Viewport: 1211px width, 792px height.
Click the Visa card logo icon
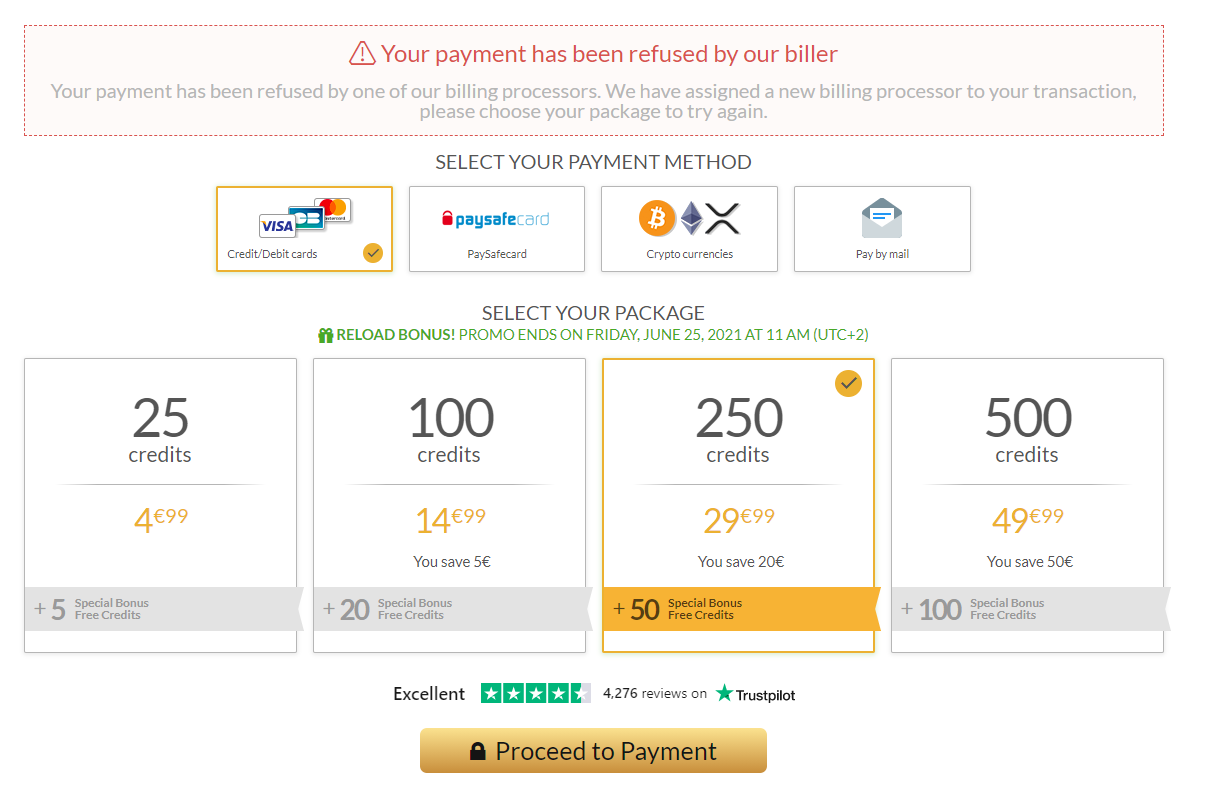click(277, 226)
